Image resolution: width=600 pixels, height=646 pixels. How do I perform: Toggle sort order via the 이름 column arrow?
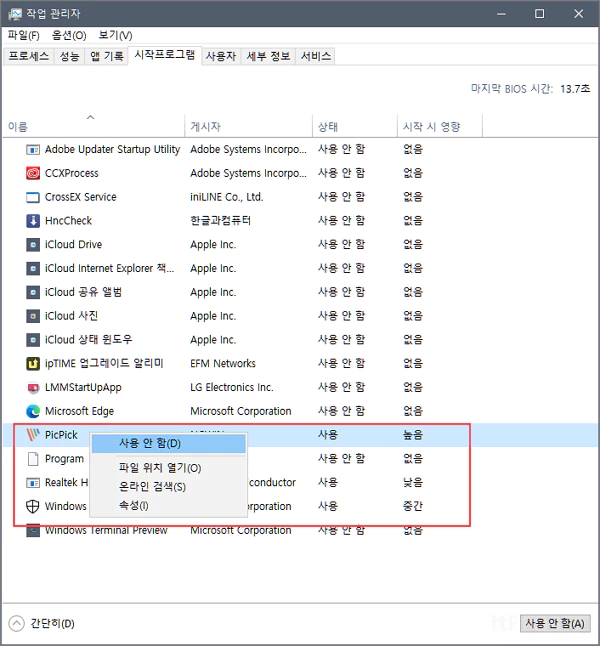click(x=91, y=117)
